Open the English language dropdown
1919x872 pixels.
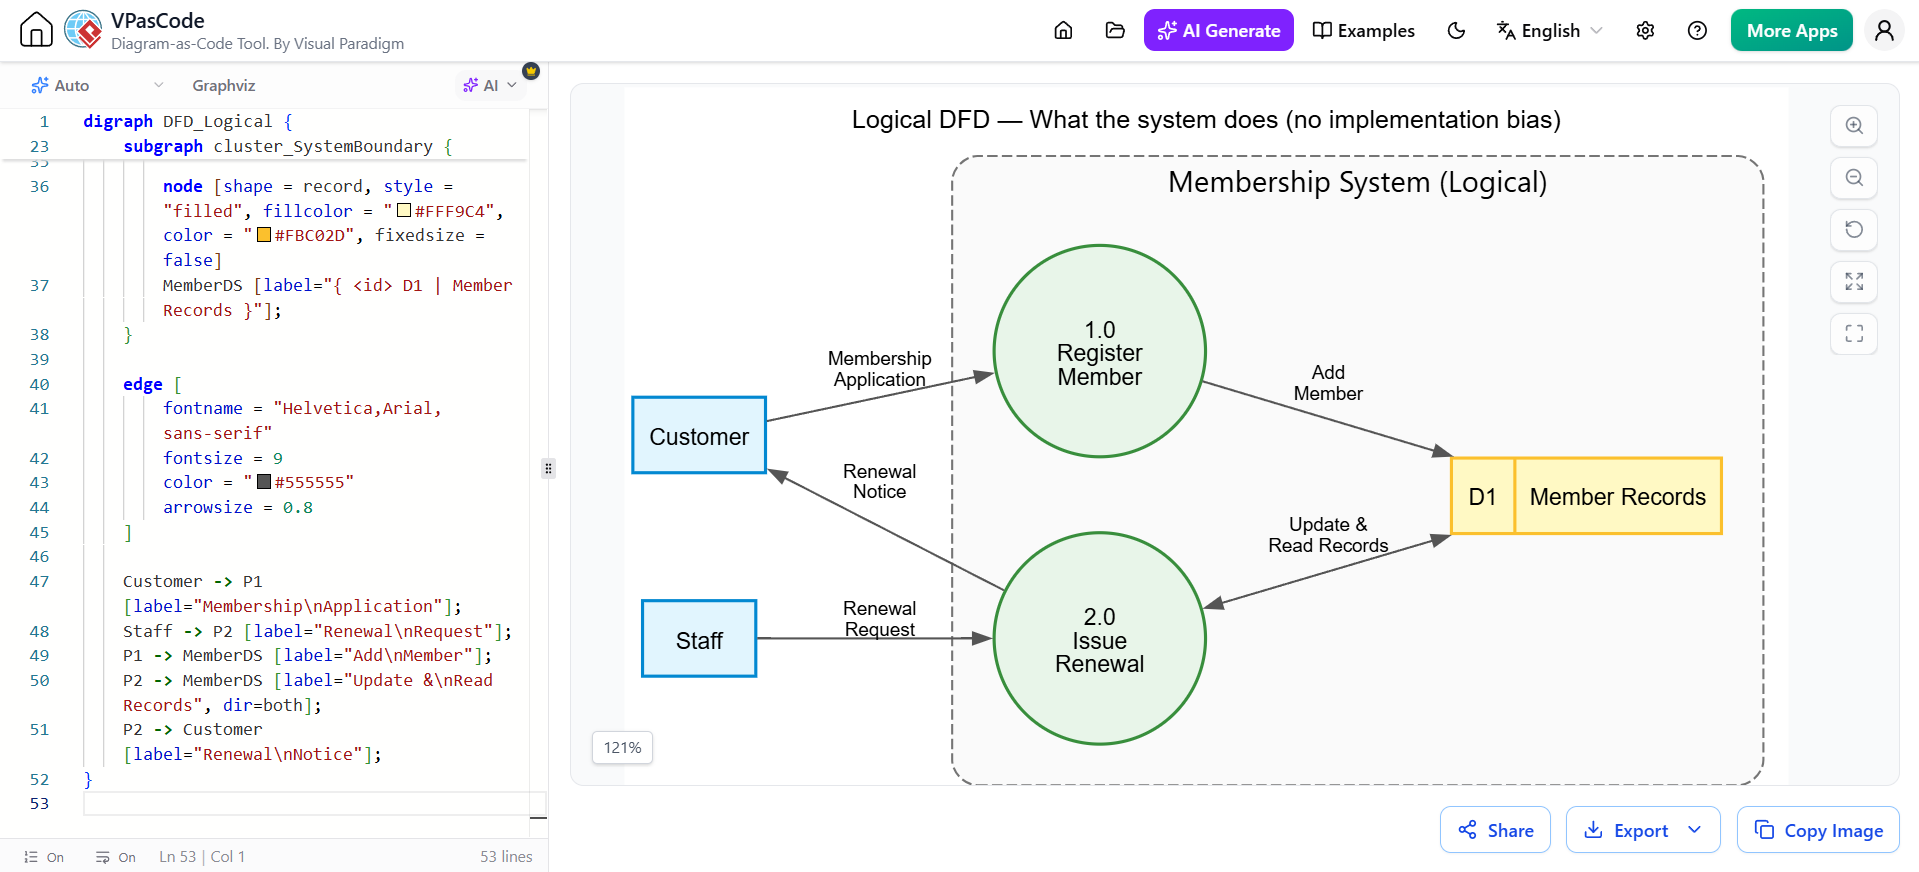pyautogui.click(x=1549, y=30)
